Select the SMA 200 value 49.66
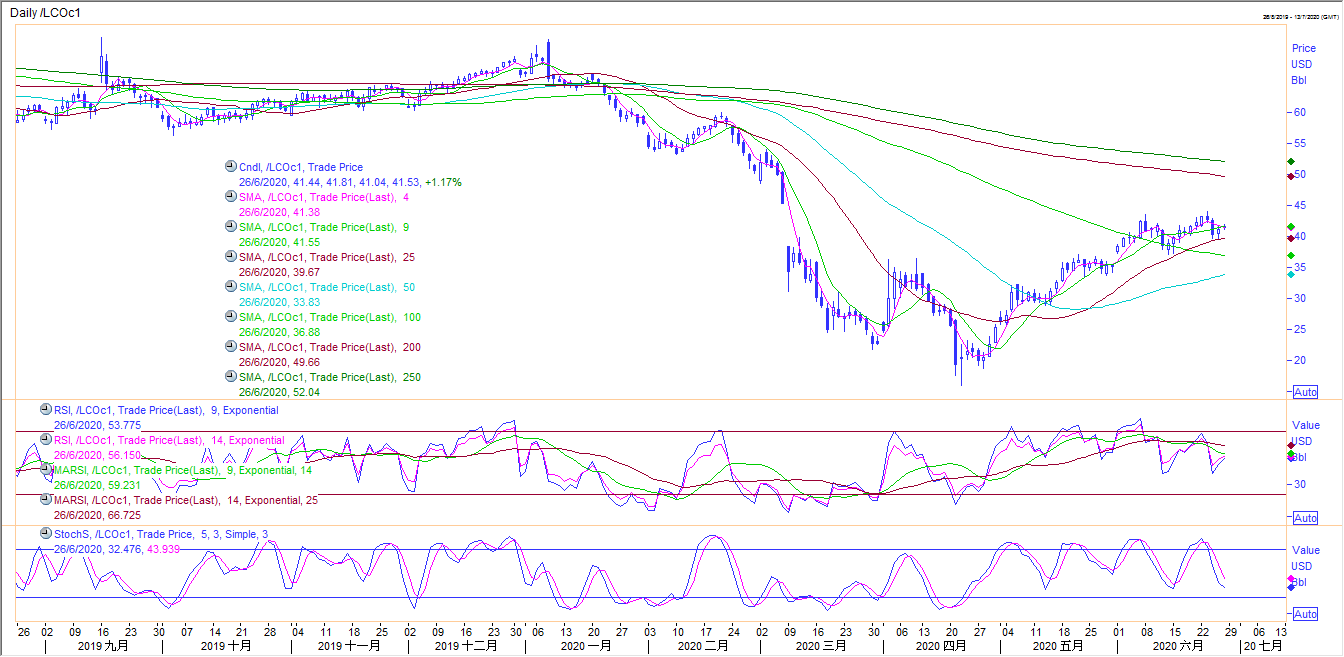 (x=279, y=363)
